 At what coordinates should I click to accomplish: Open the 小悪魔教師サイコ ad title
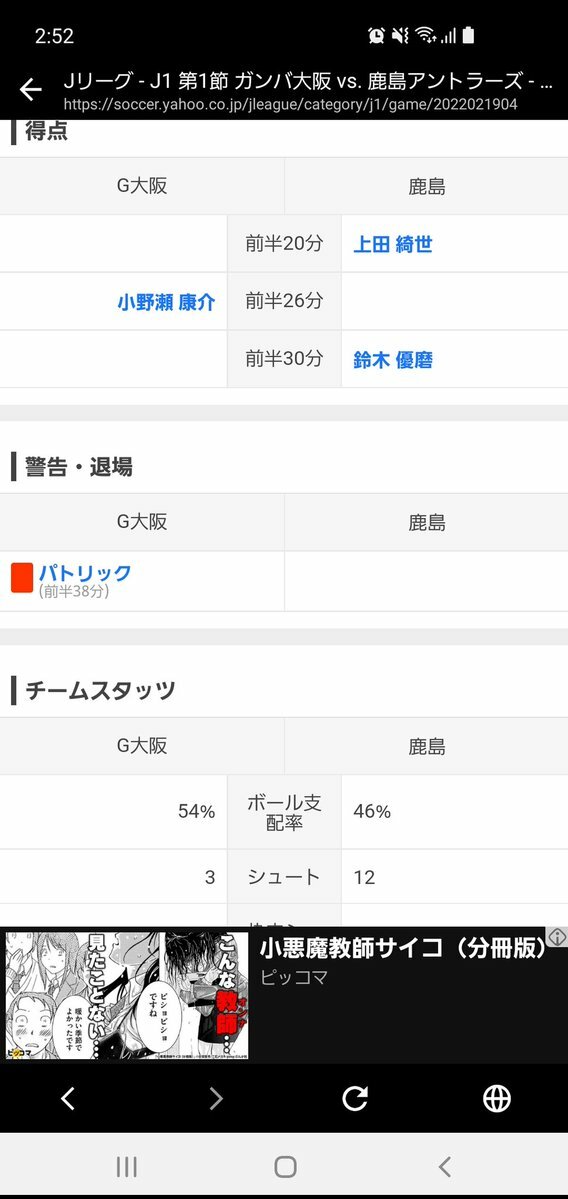404,948
